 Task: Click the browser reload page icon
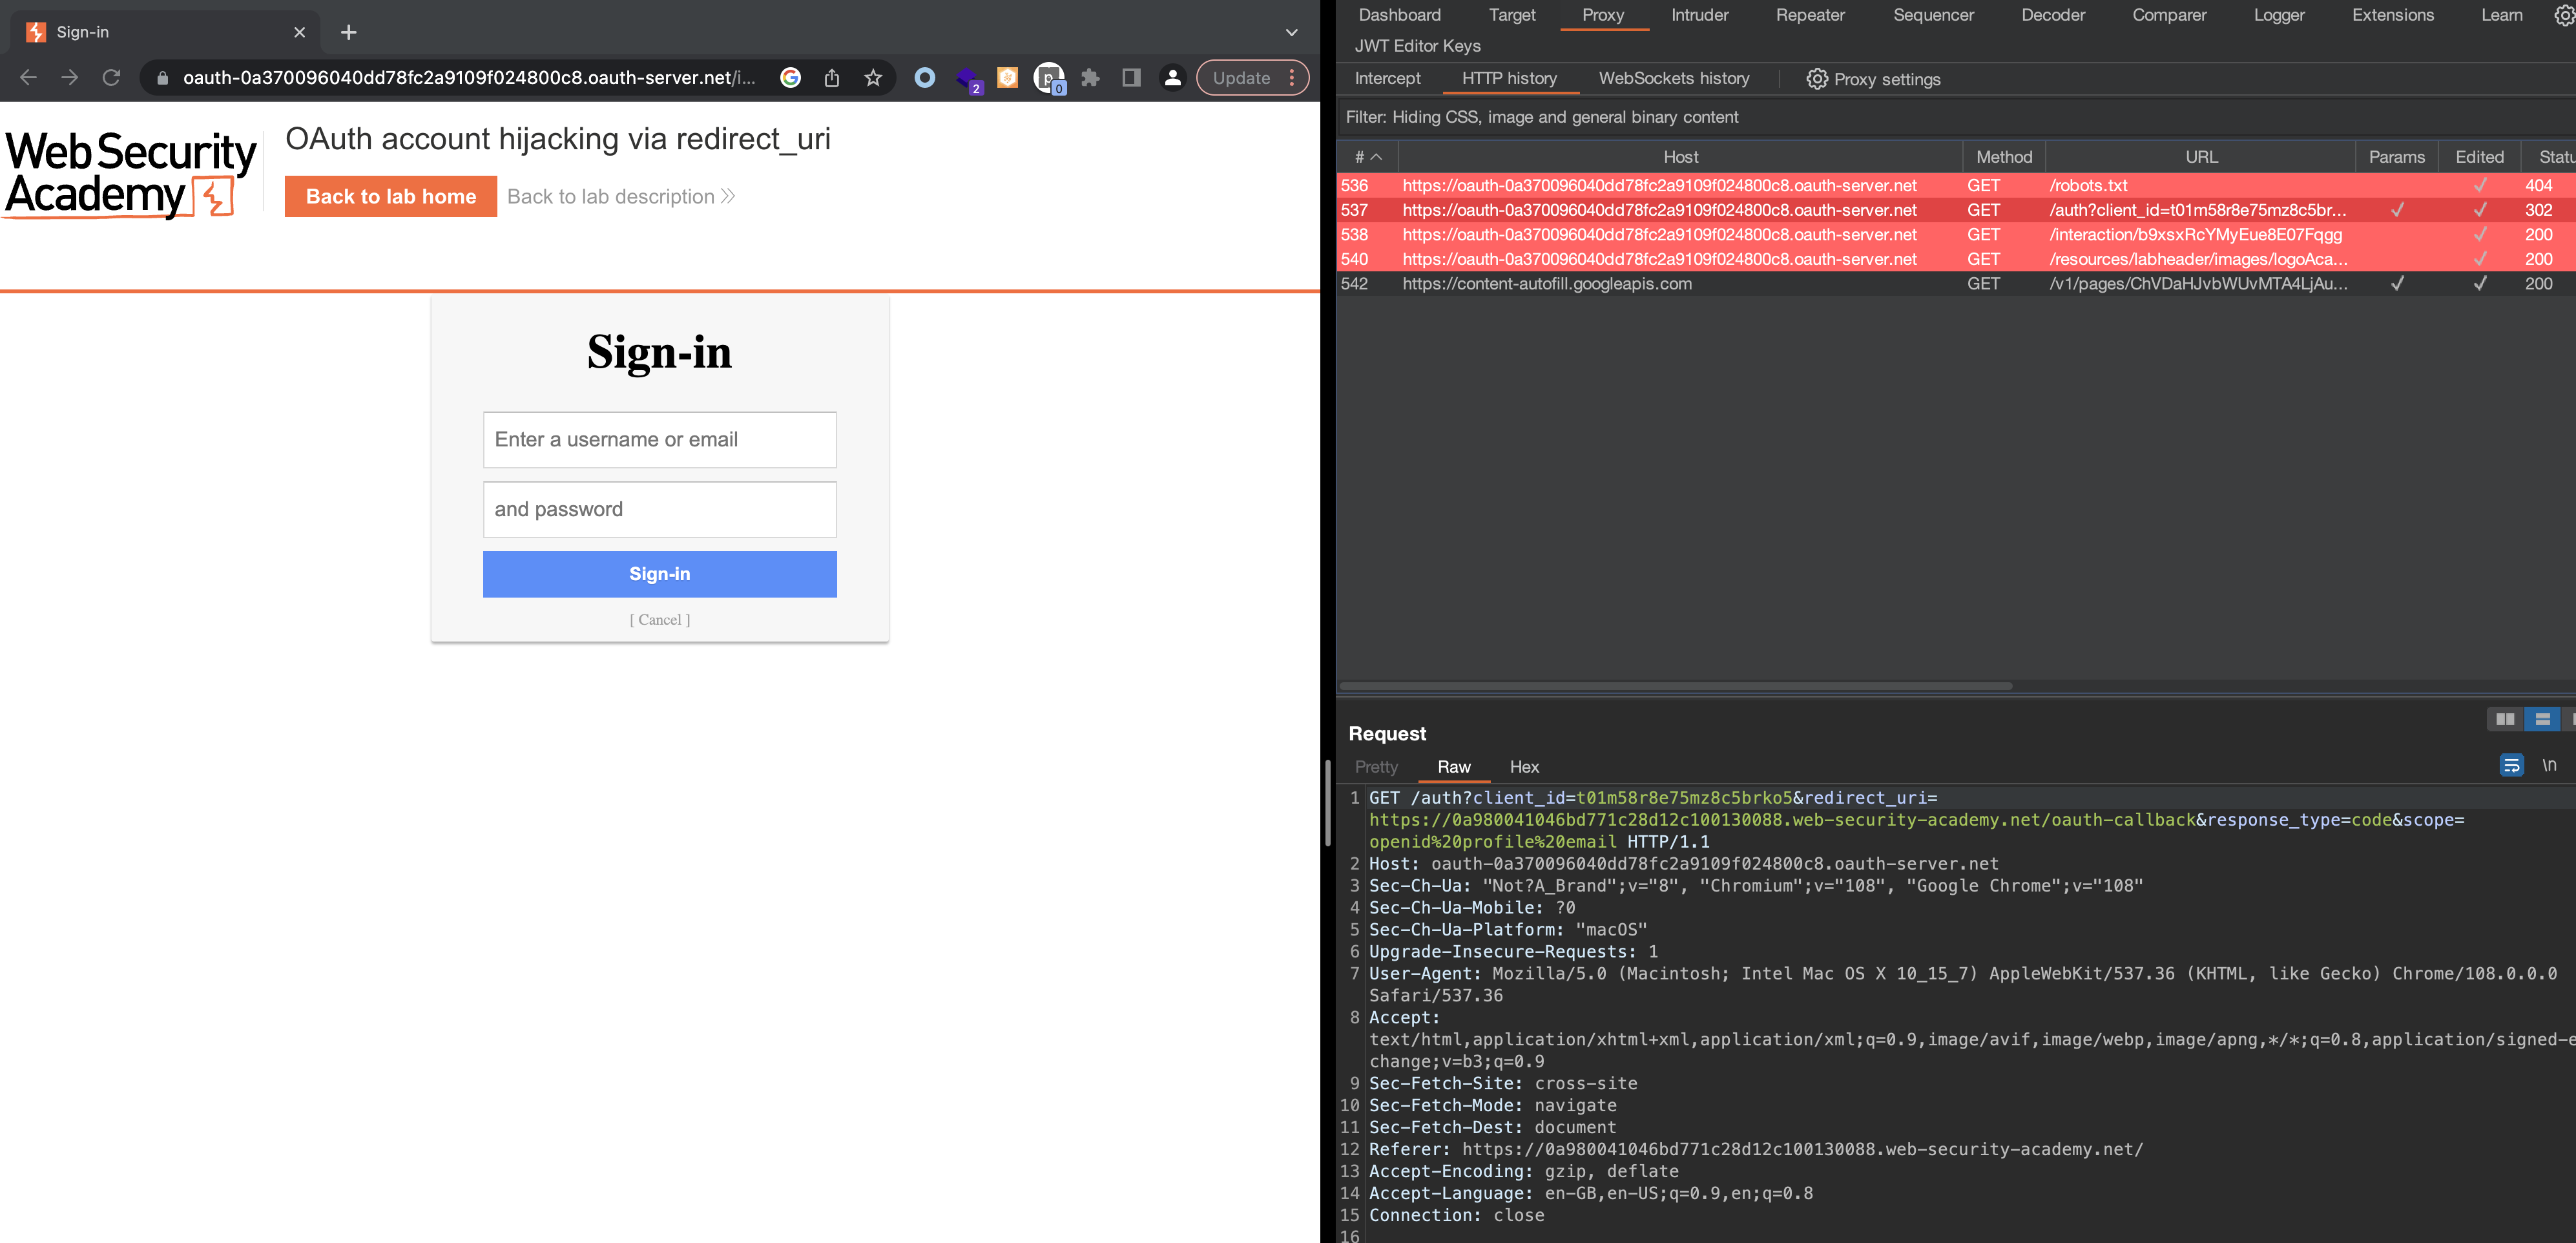[x=111, y=78]
